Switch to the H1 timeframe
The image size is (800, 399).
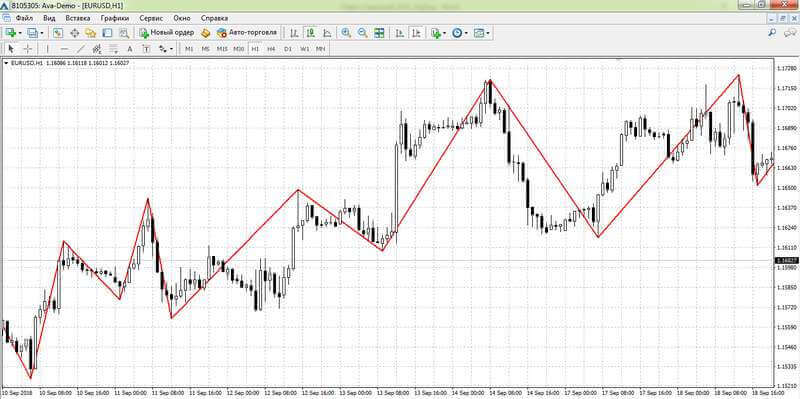255,49
